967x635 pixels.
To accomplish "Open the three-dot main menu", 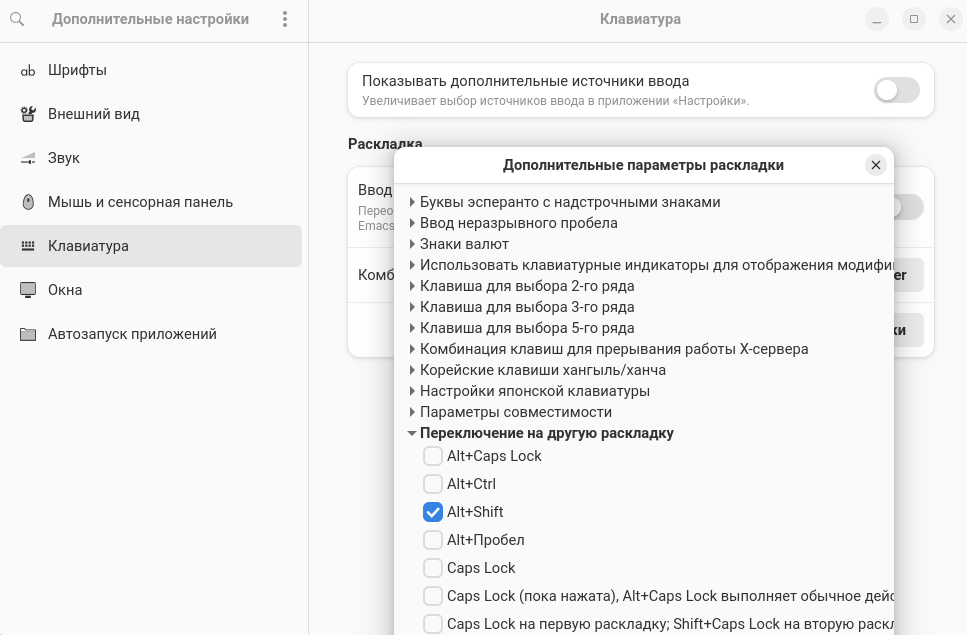I will (285, 19).
